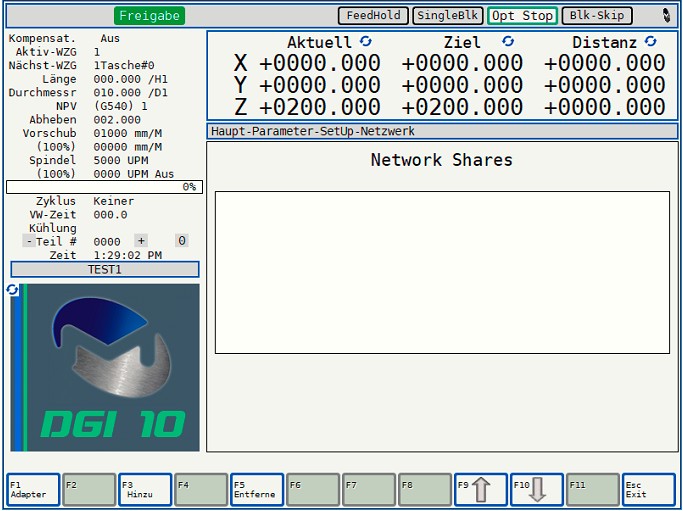Toggle the SingleBlk mode

point(448,16)
